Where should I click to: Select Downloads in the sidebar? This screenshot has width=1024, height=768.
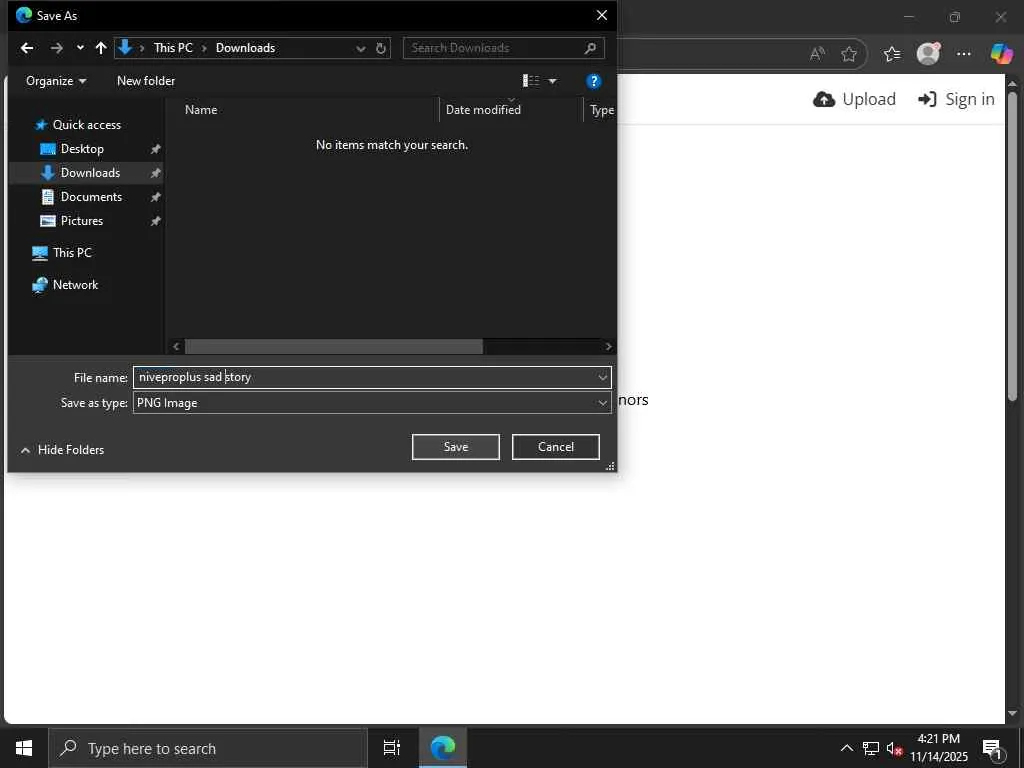coord(90,173)
